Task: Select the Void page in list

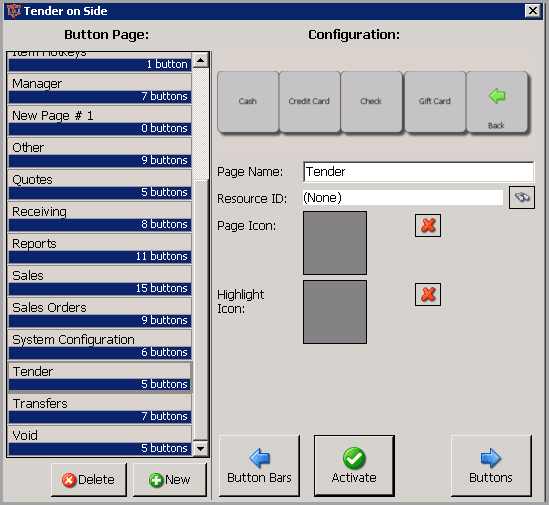Action: tap(100, 440)
